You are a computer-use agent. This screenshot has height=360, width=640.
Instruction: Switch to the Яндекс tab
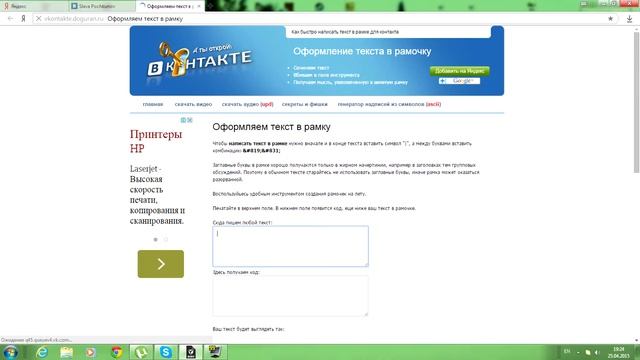click(34, 6)
